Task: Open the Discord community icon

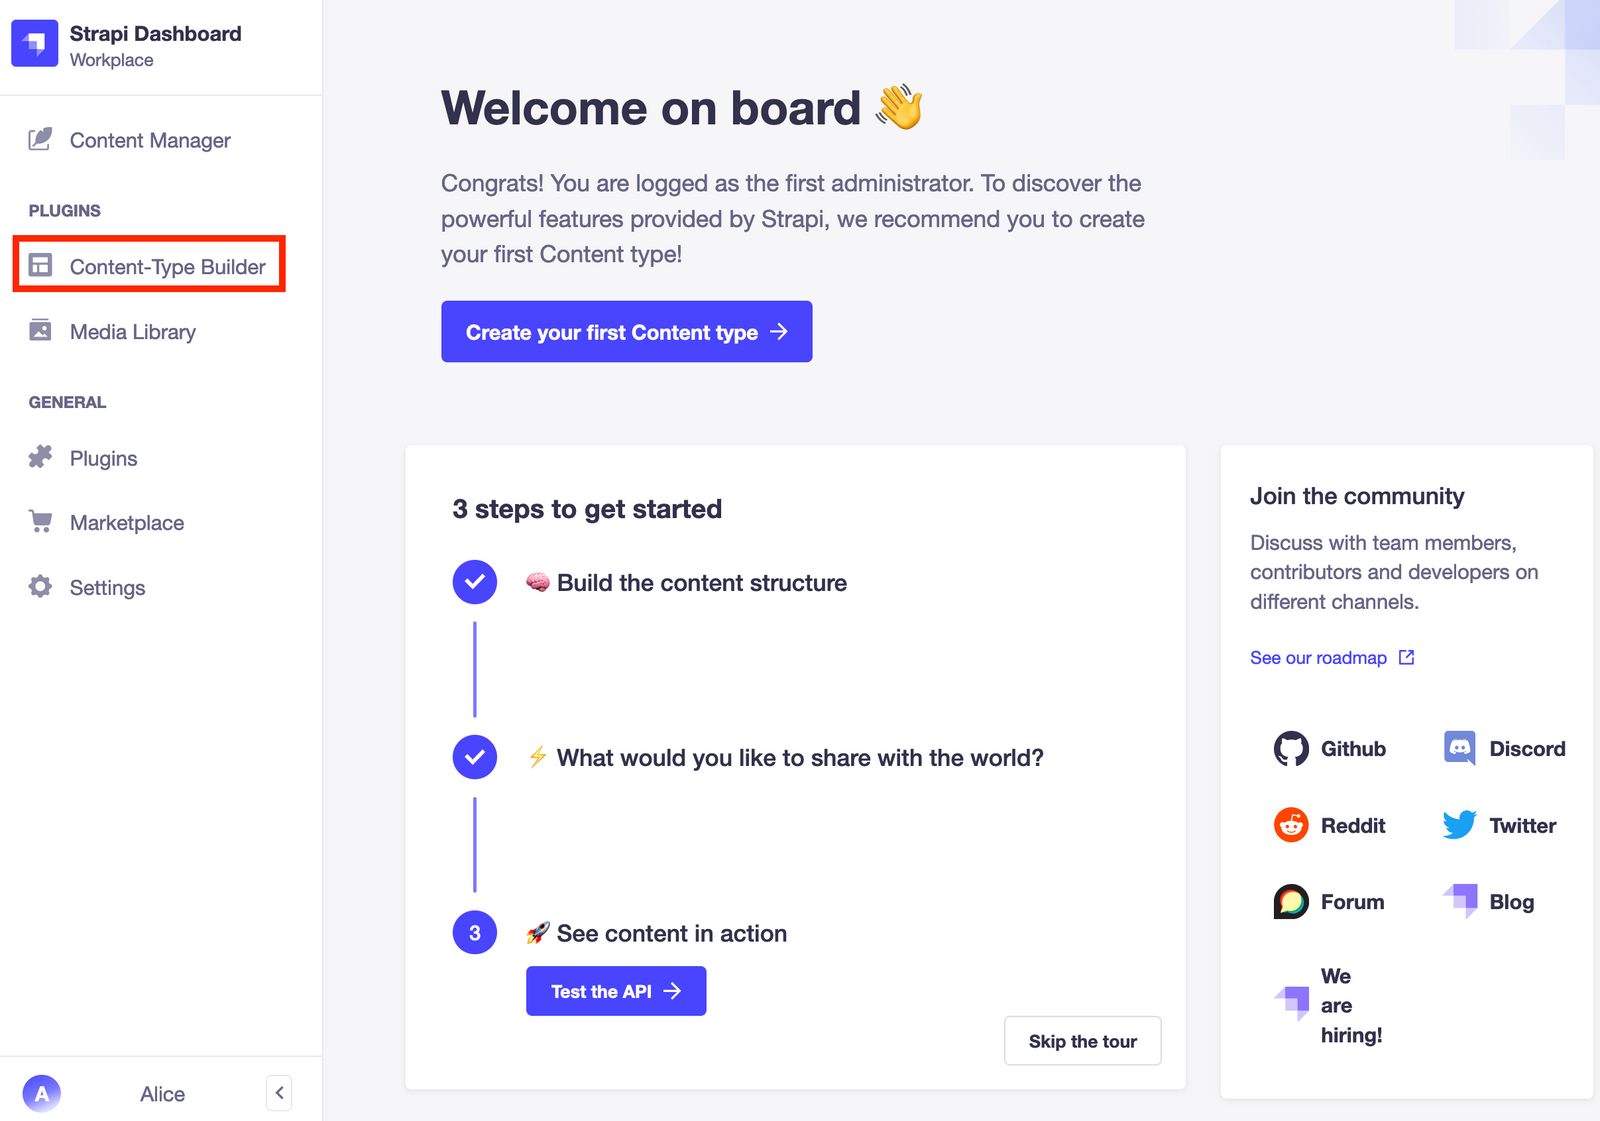Action: (1461, 748)
